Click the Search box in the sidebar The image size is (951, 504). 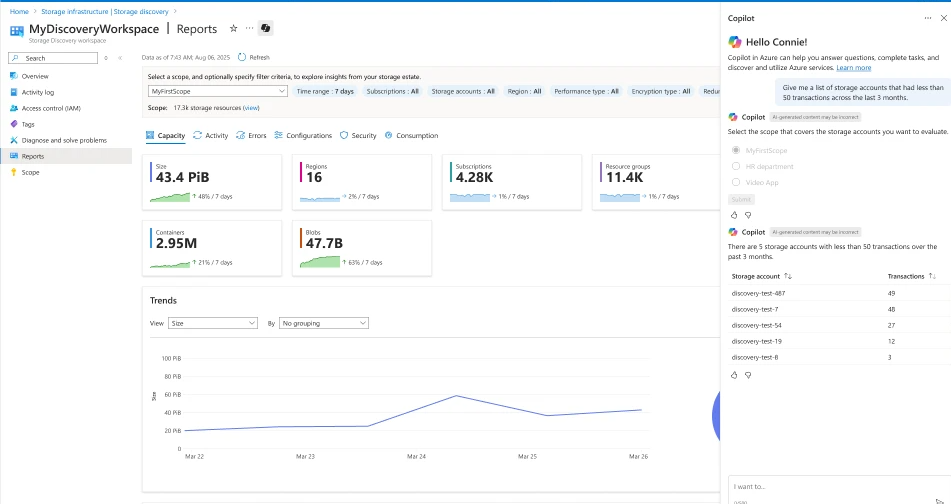(53, 58)
